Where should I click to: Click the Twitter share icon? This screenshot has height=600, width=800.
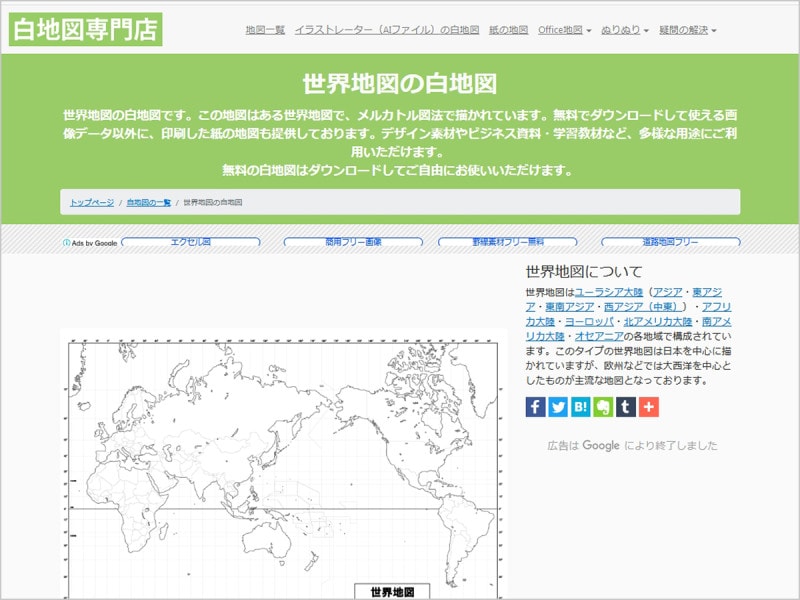(558, 407)
